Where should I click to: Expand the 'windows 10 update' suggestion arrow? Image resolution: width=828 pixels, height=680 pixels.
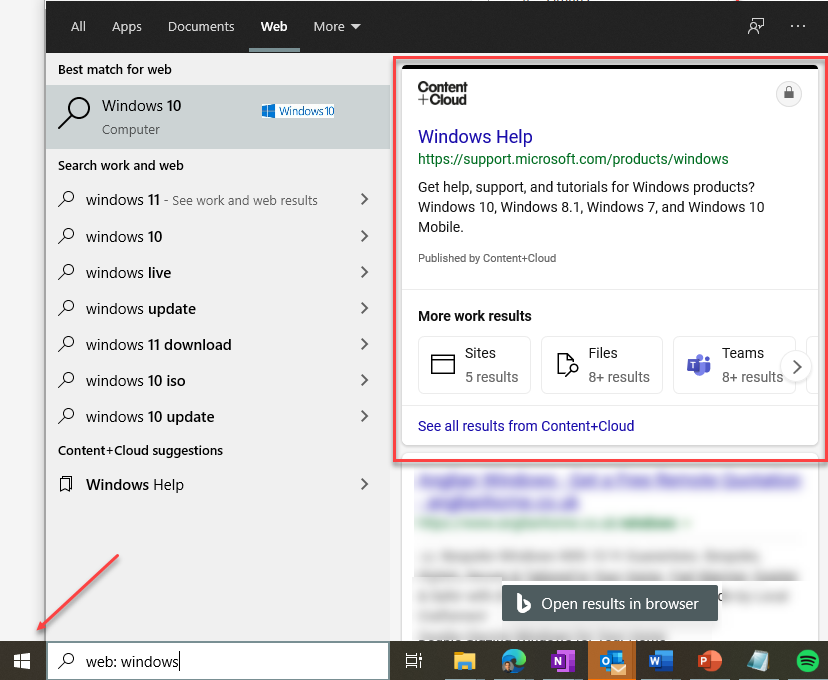coord(364,417)
